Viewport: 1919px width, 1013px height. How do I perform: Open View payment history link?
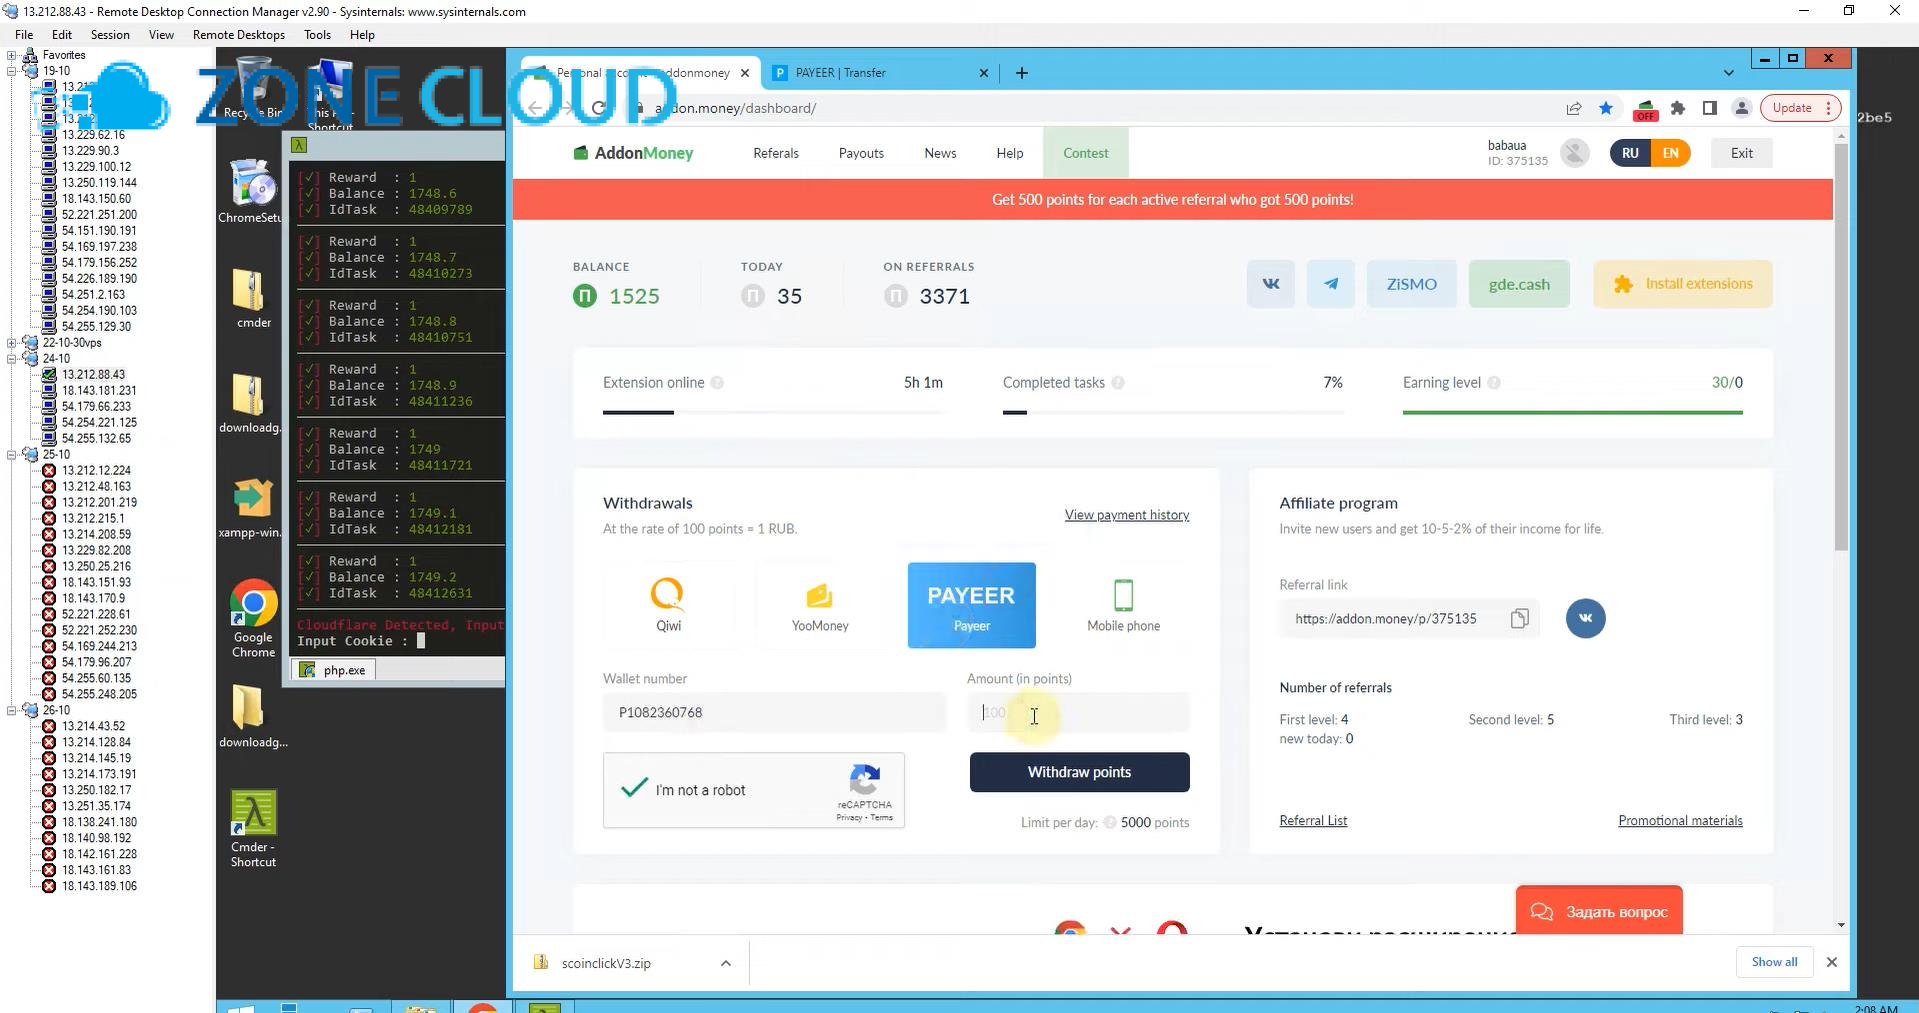point(1126,515)
